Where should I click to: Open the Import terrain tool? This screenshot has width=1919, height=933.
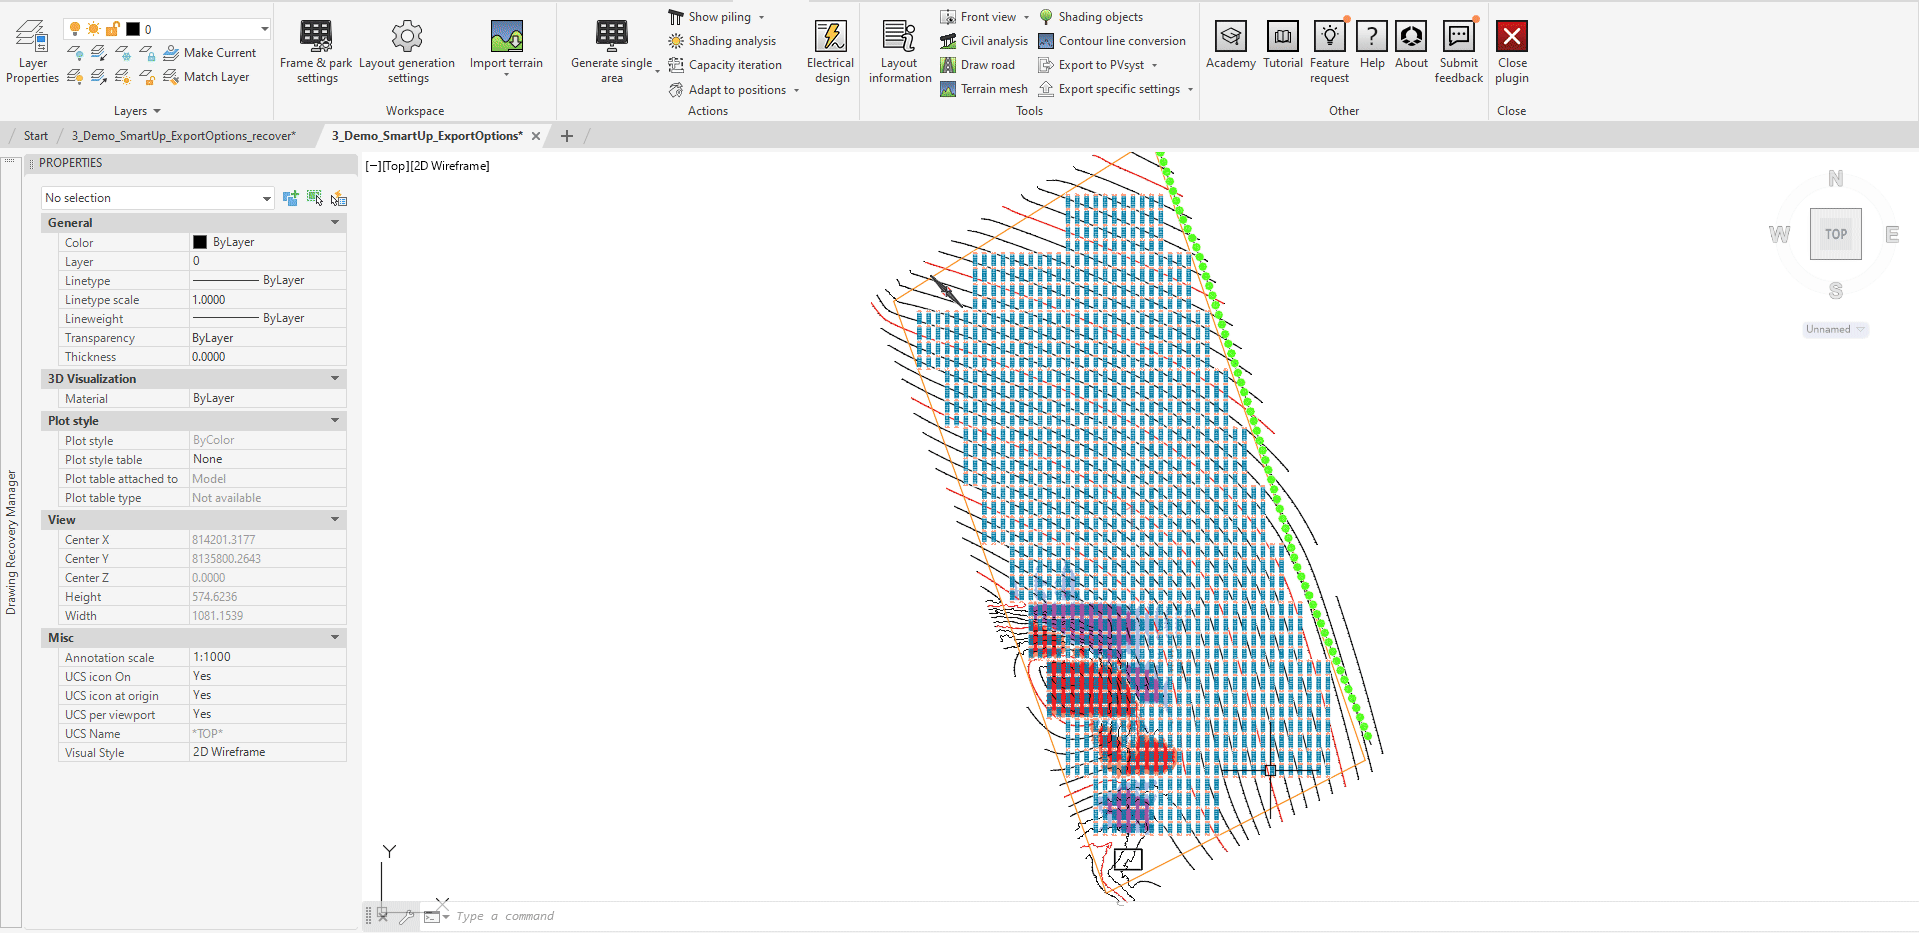point(507,48)
